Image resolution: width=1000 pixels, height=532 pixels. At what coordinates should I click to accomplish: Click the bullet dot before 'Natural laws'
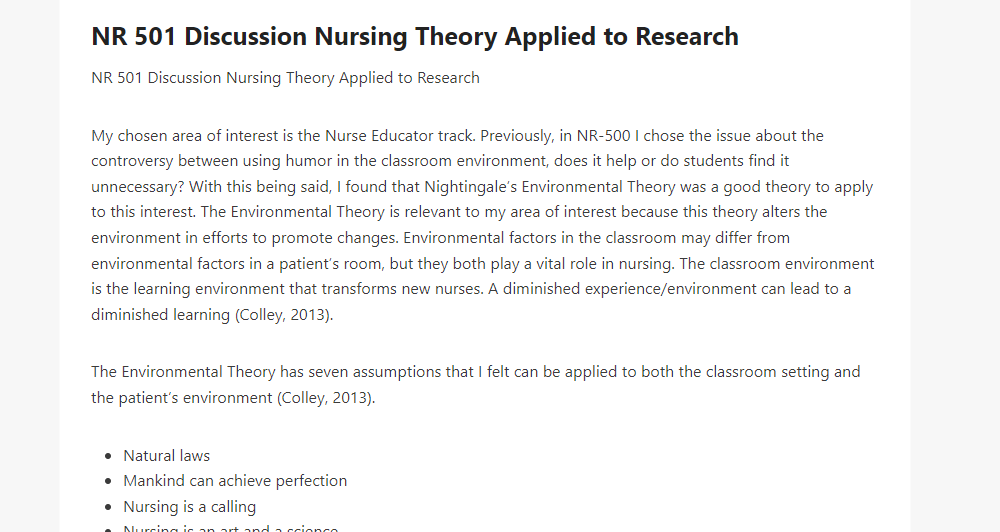[x=109, y=456]
